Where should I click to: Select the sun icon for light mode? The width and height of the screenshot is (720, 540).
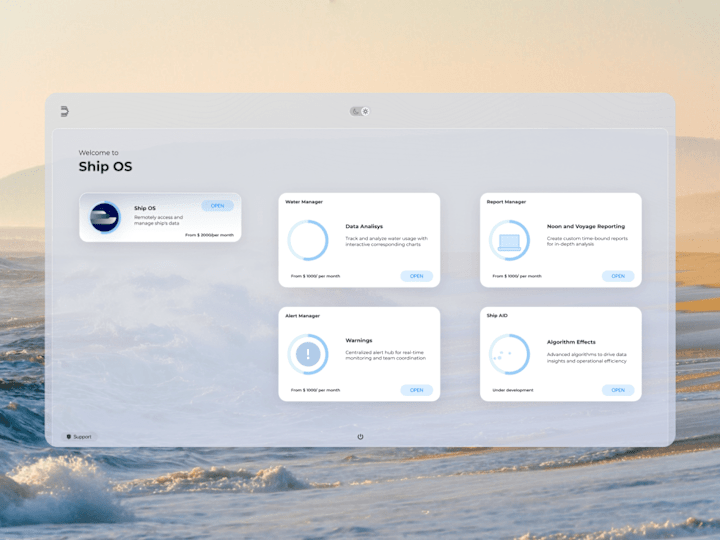pos(366,111)
